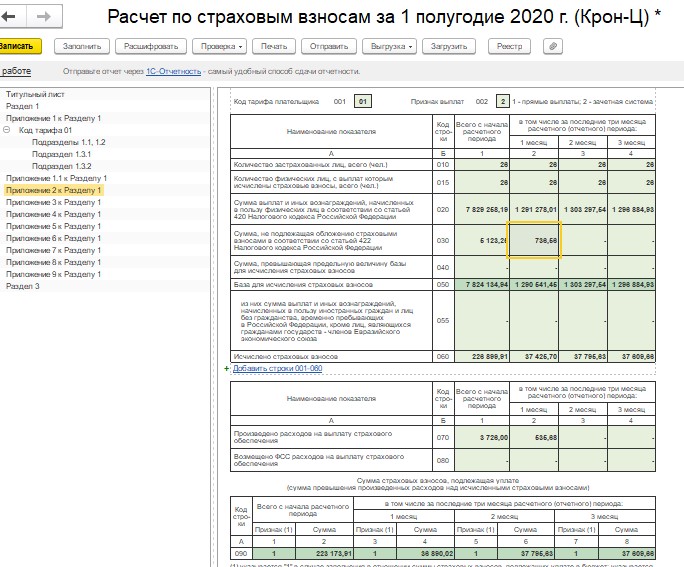
Task: Open the работе status link
Action: (x=16, y=71)
